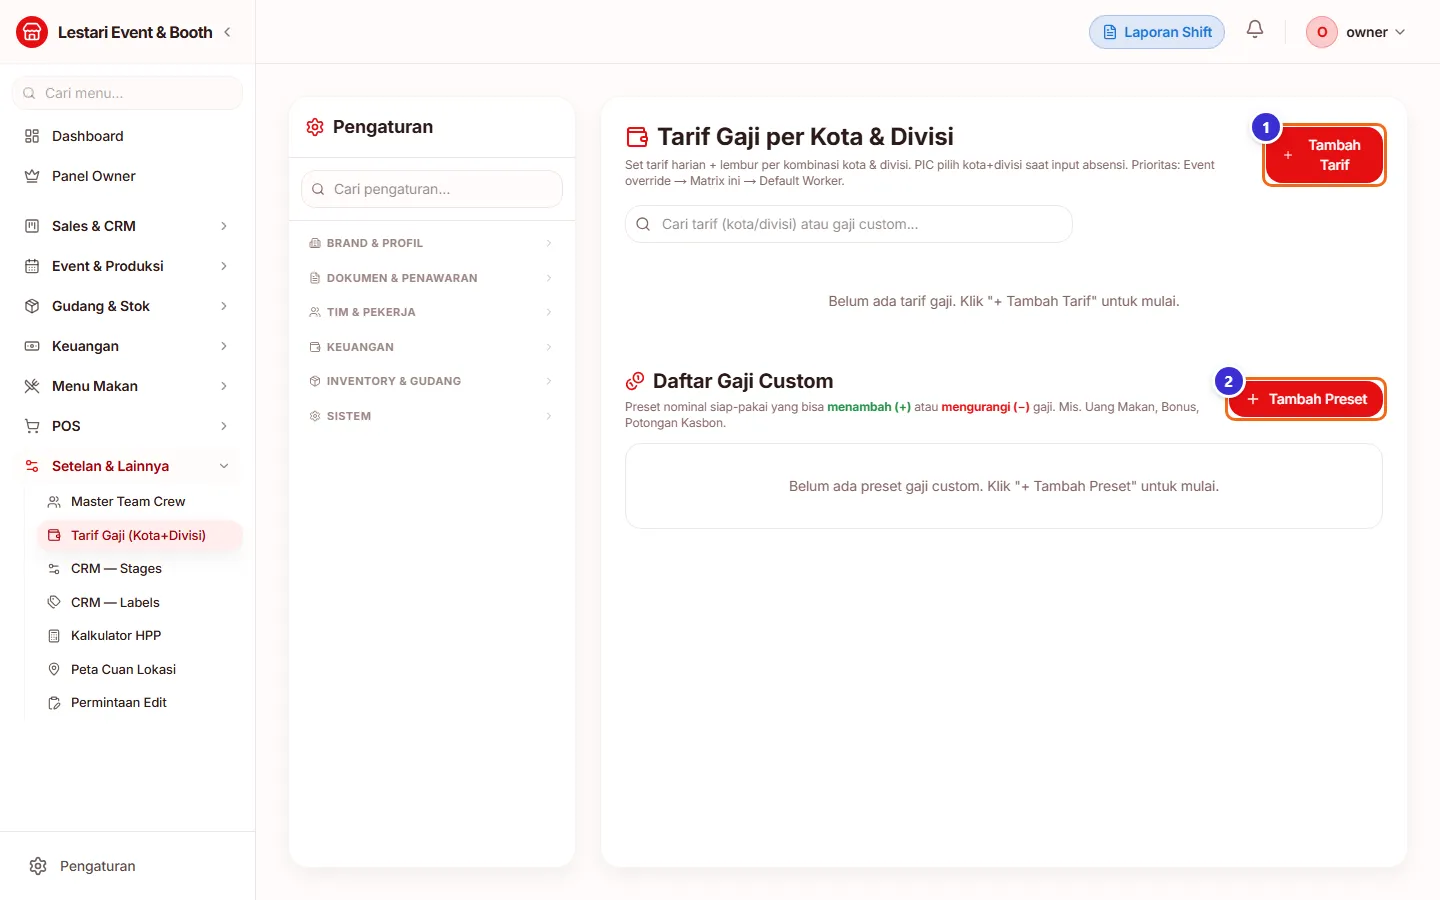Screen dimensions: 1440x900
Task: Open notifications via the bell icon
Action: click(1255, 30)
